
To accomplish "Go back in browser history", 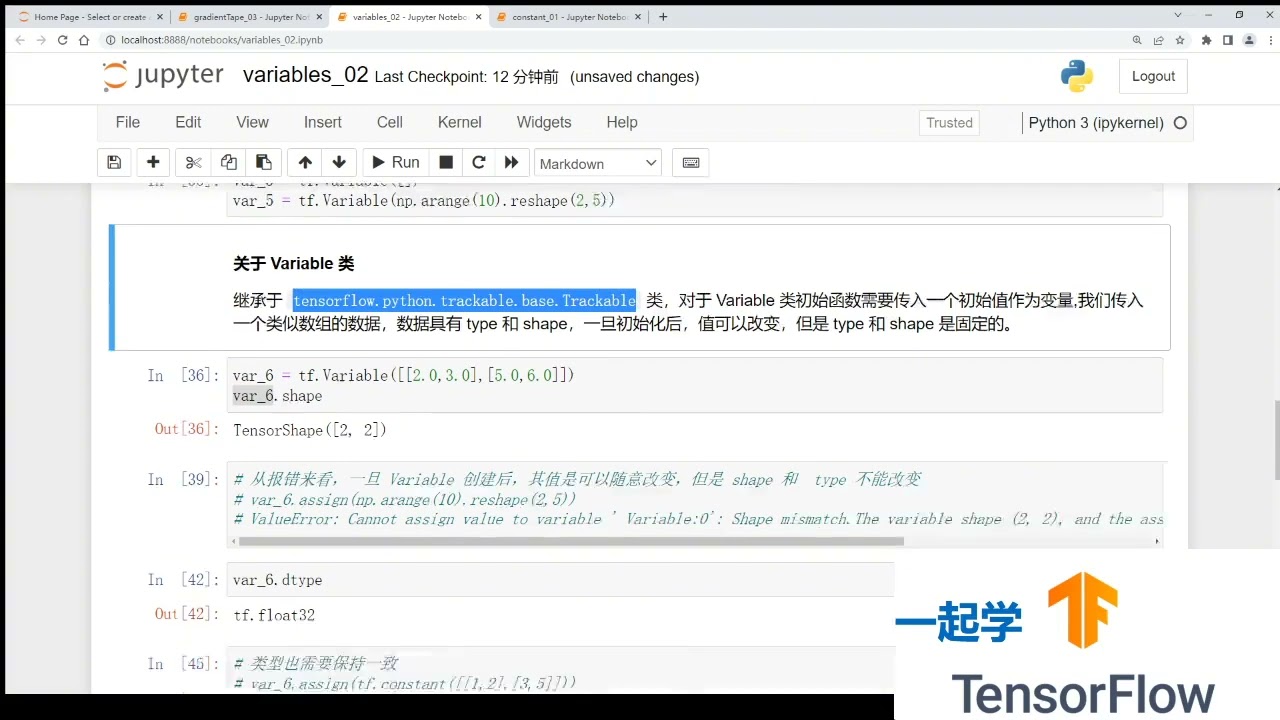I will 20,40.
